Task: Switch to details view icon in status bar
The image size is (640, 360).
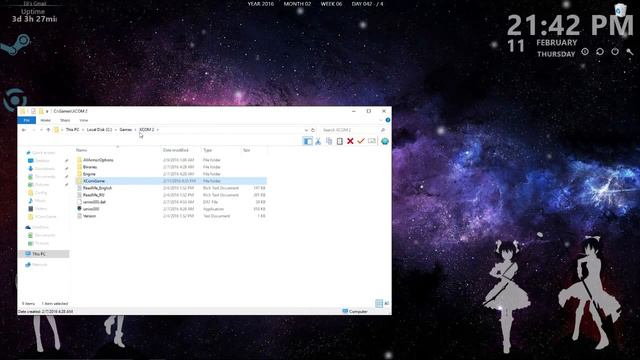Action: tap(379, 303)
